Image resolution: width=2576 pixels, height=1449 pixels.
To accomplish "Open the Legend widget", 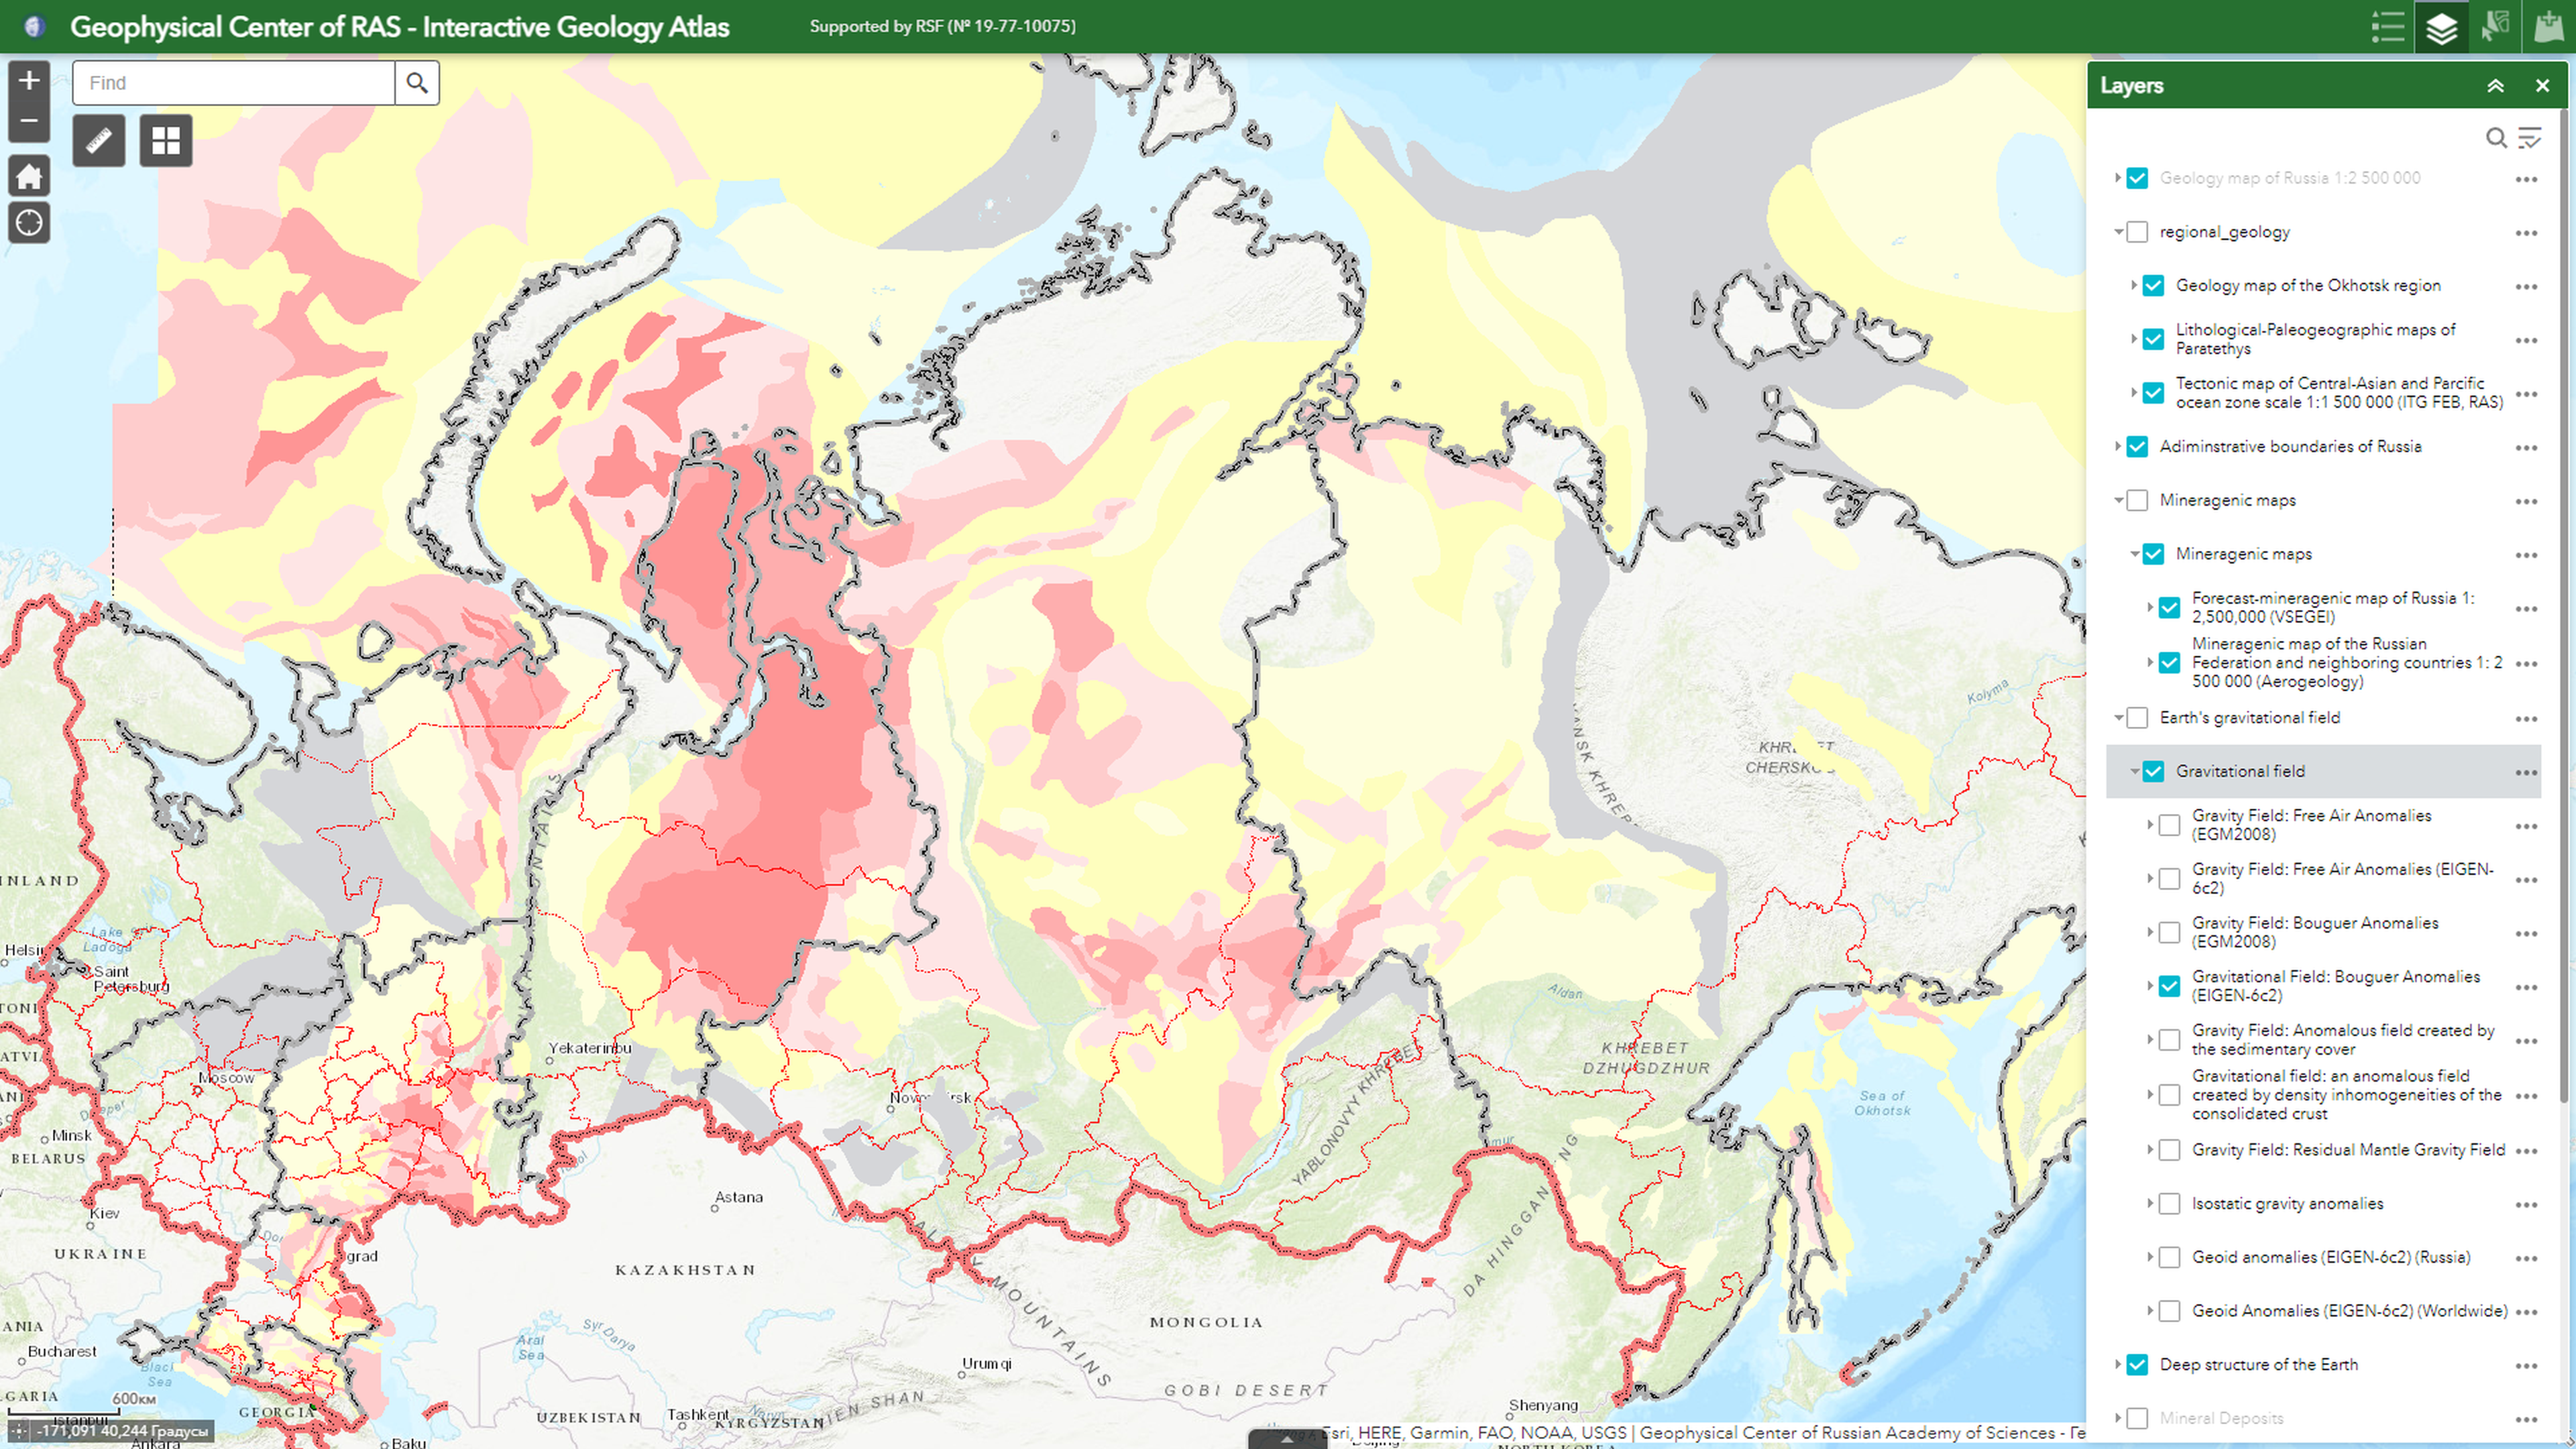I will click(2387, 27).
